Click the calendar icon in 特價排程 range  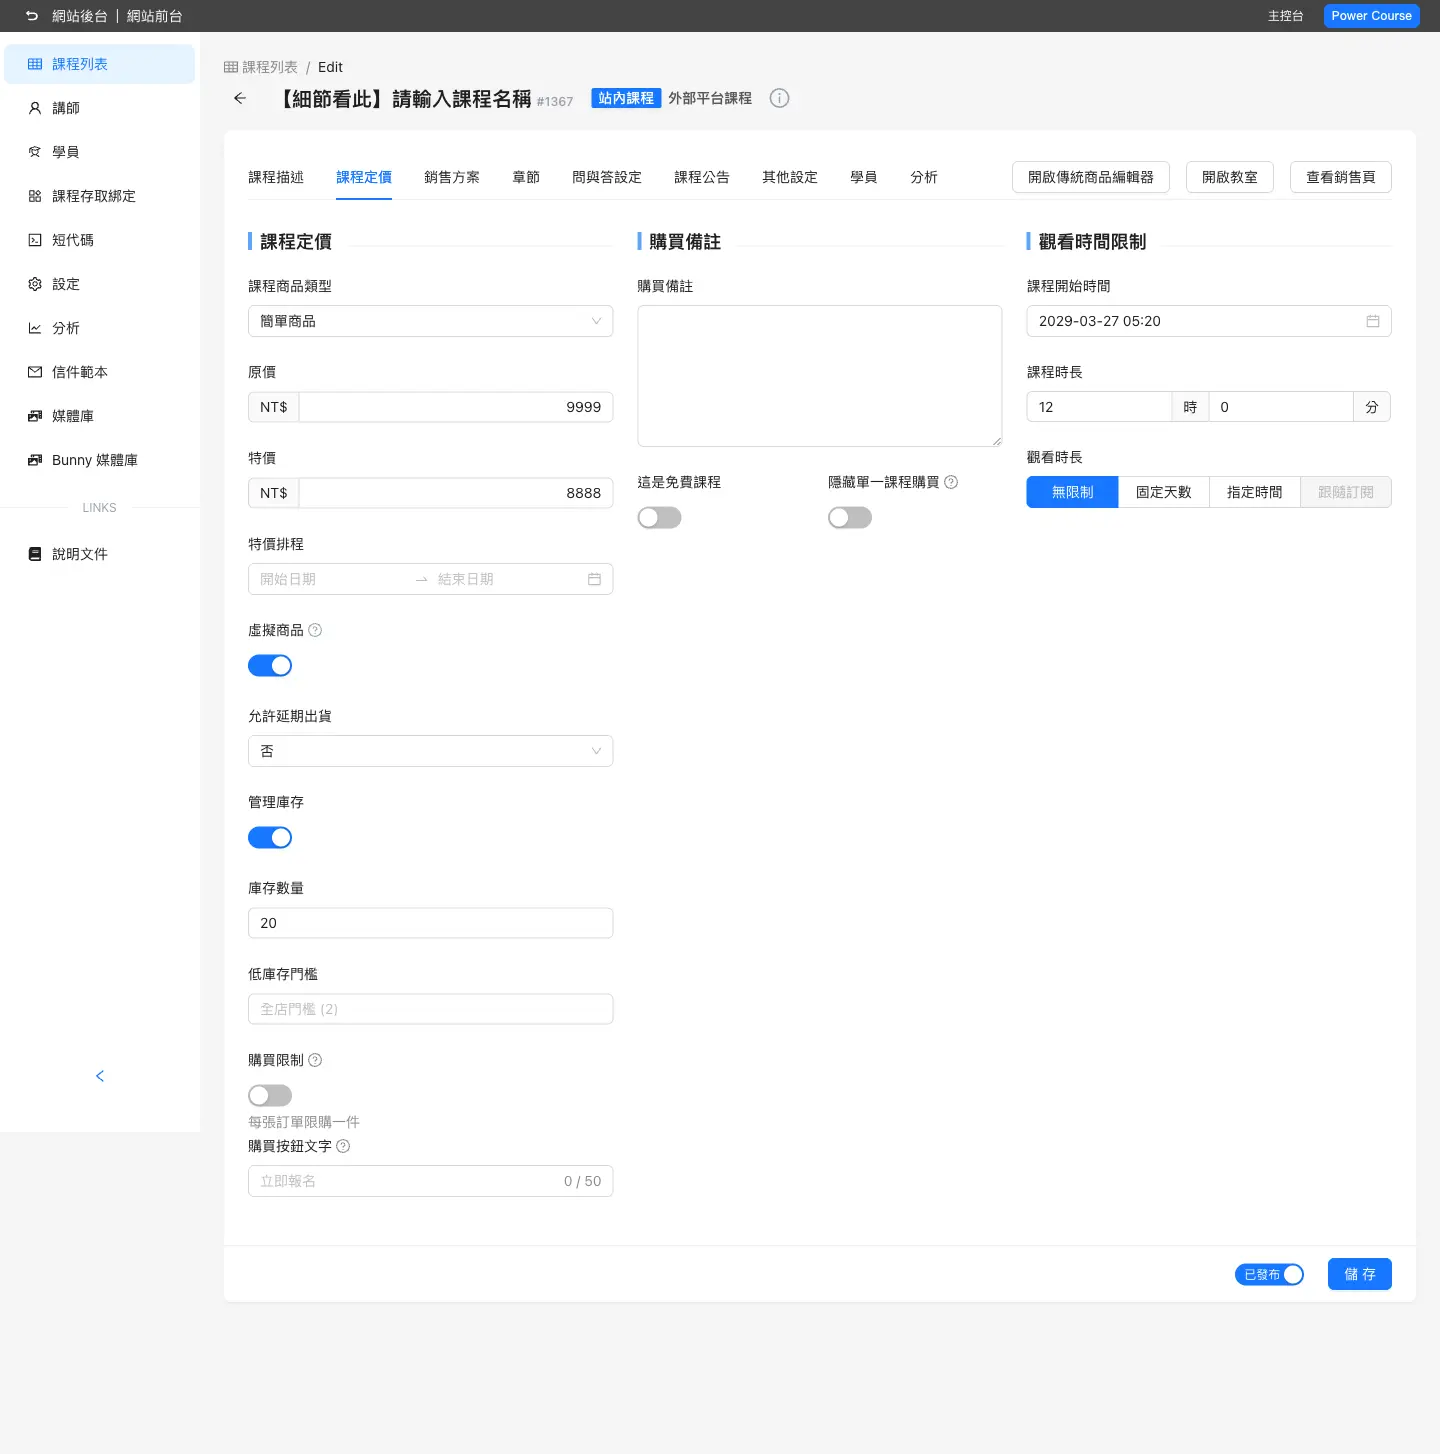point(594,579)
